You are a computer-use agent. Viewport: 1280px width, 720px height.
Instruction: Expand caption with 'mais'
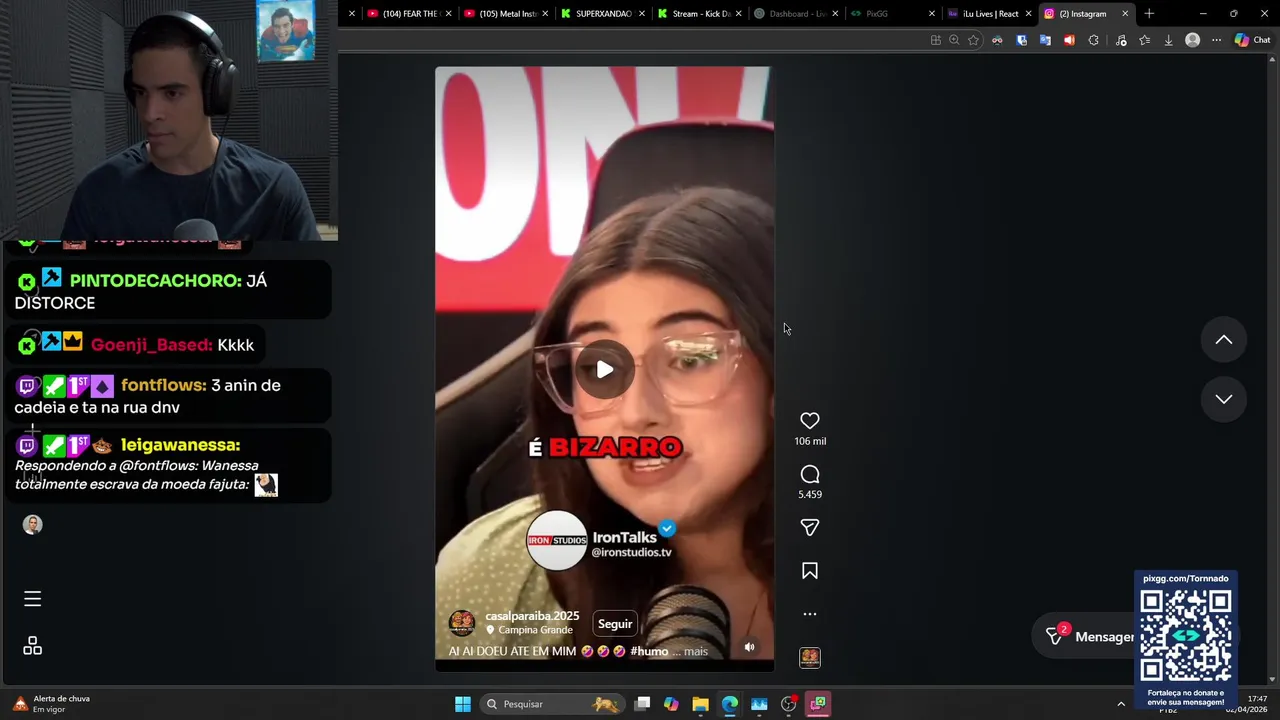click(x=696, y=651)
